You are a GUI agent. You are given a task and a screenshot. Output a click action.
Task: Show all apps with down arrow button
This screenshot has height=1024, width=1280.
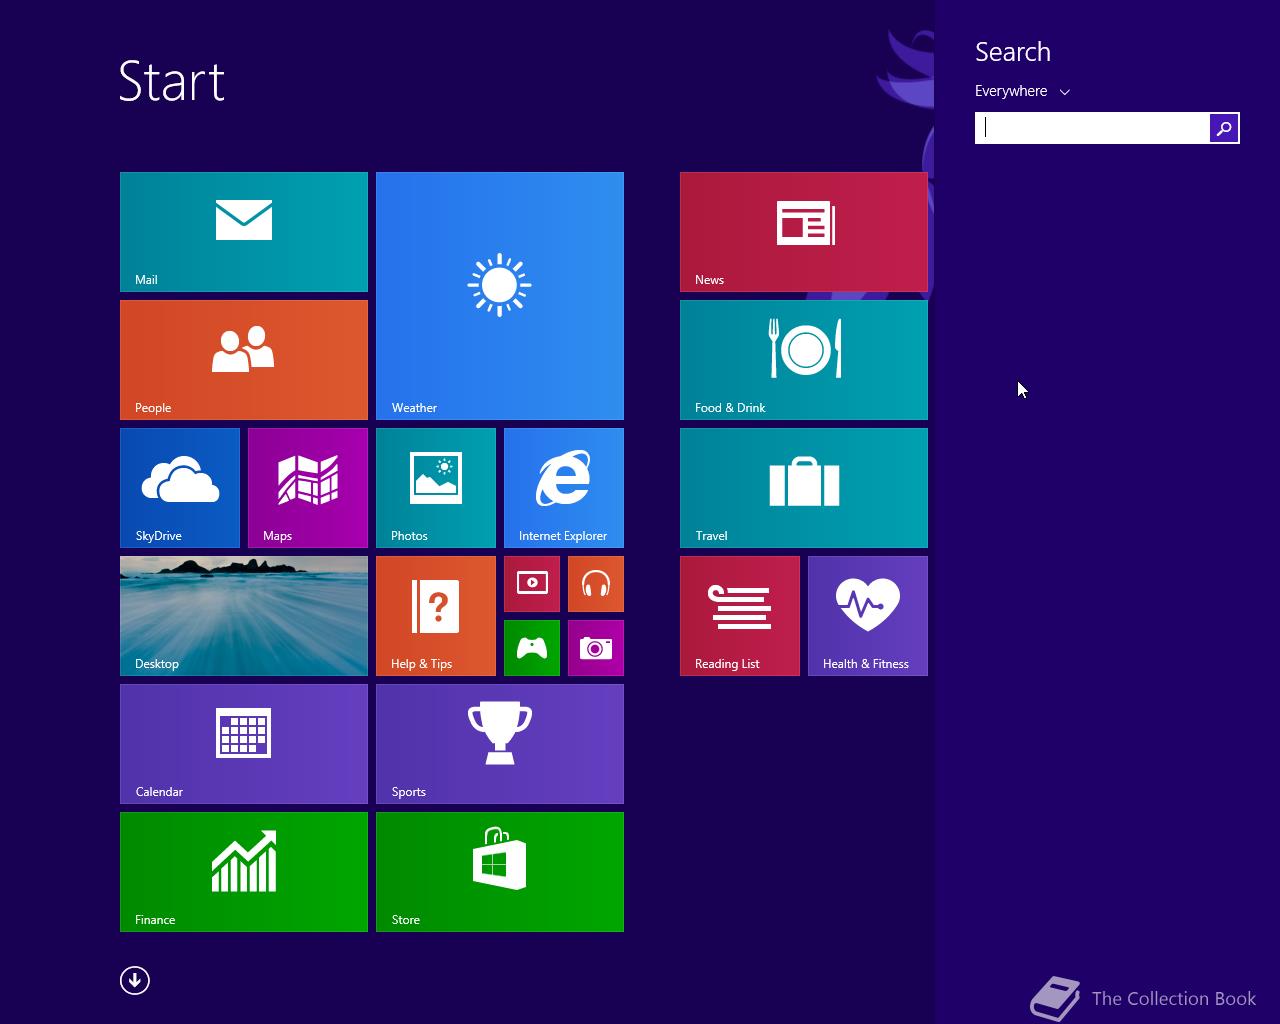tap(135, 980)
